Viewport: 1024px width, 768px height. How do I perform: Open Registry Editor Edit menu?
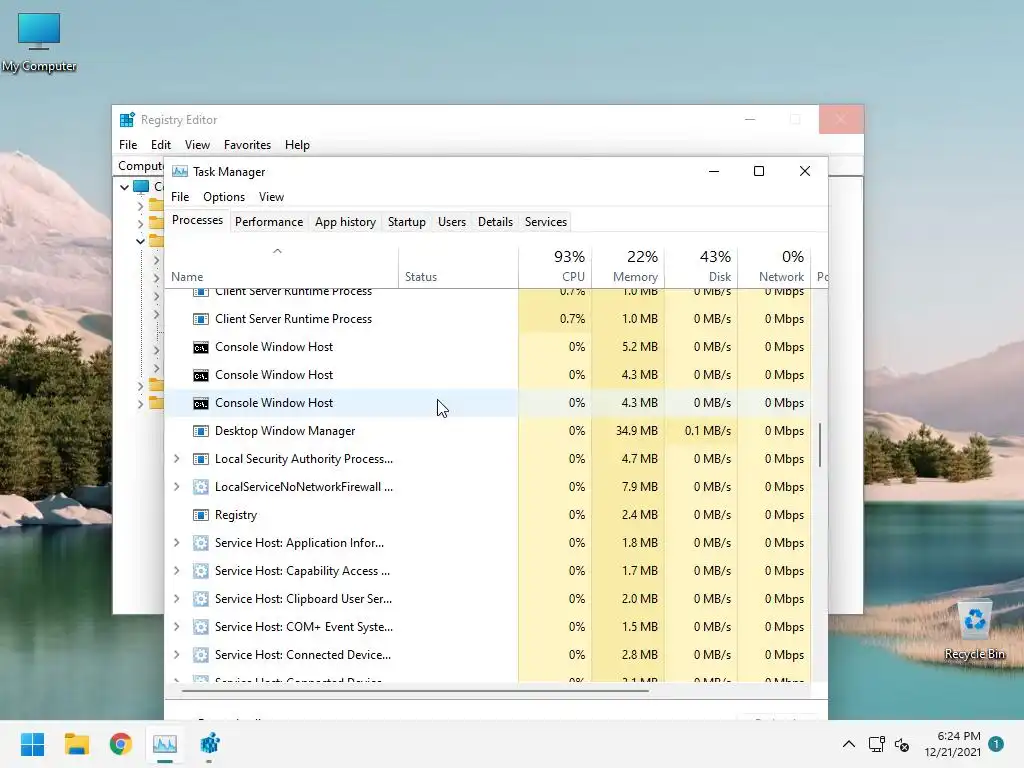pyautogui.click(x=161, y=145)
